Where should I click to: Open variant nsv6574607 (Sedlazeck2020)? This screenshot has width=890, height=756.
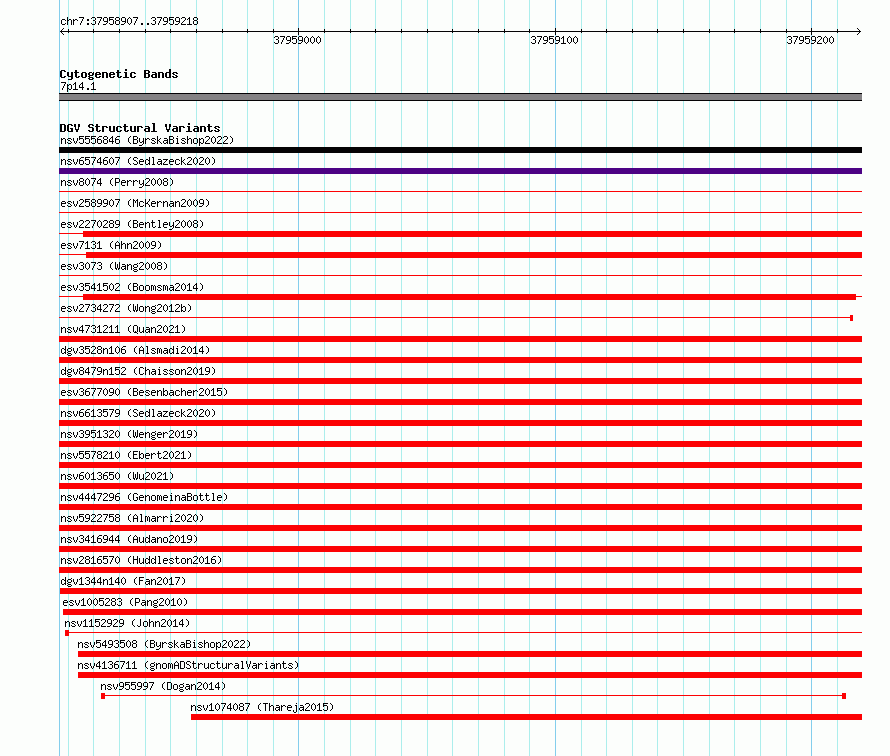point(138,161)
